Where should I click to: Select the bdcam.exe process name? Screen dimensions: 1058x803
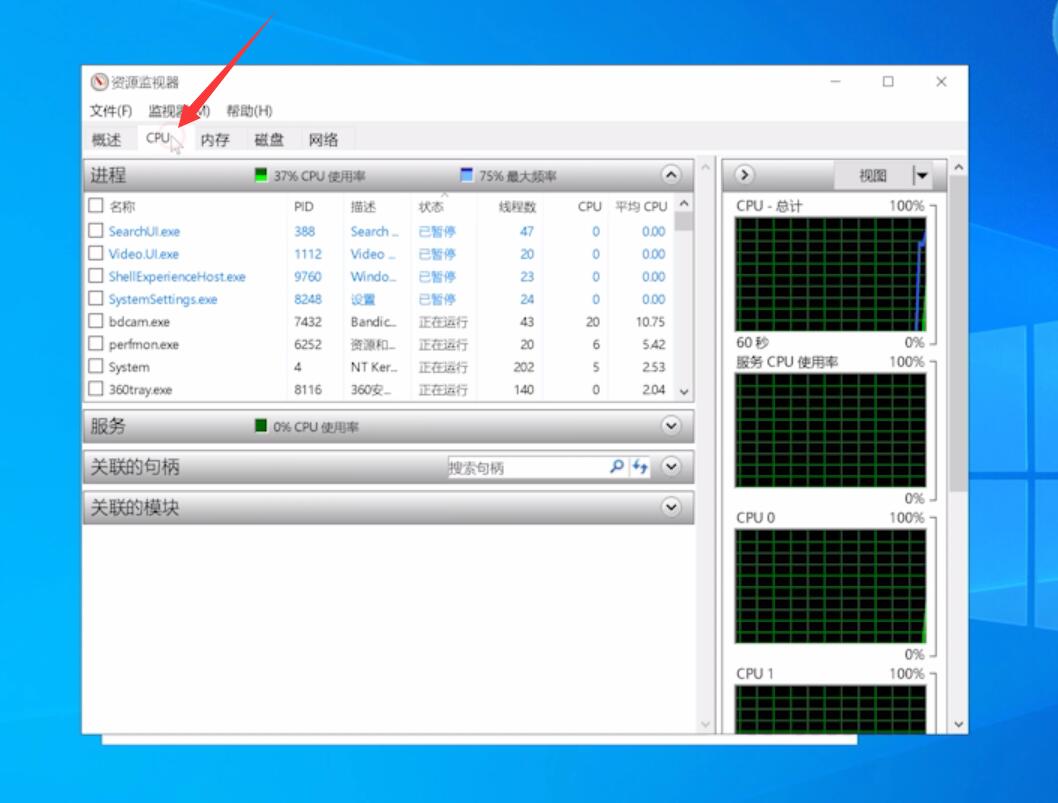[140, 322]
